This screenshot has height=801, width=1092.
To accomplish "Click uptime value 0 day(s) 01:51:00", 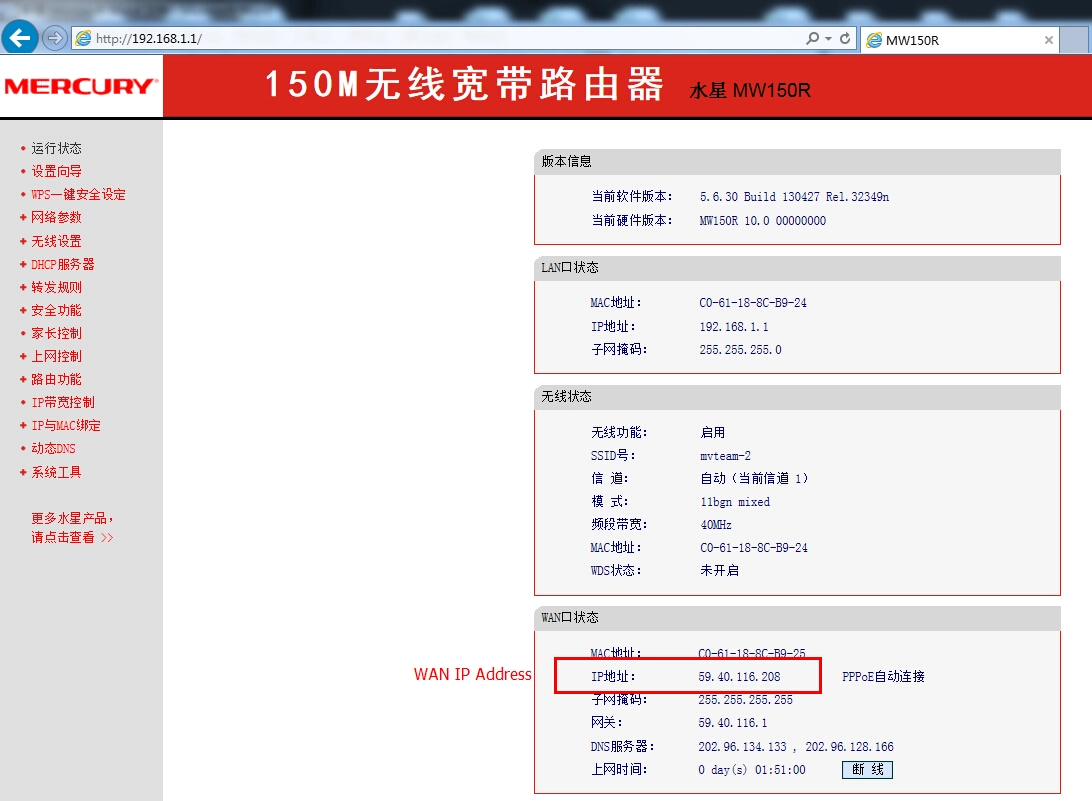I will pyautogui.click(x=751, y=770).
